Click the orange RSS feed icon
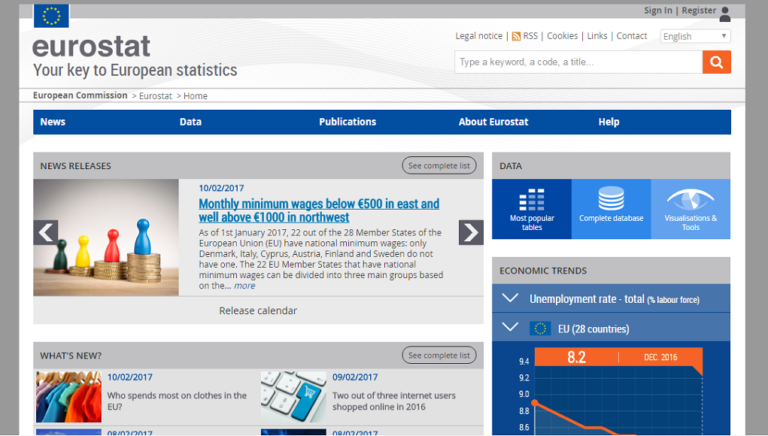This screenshot has height=436, width=768. click(516, 36)
